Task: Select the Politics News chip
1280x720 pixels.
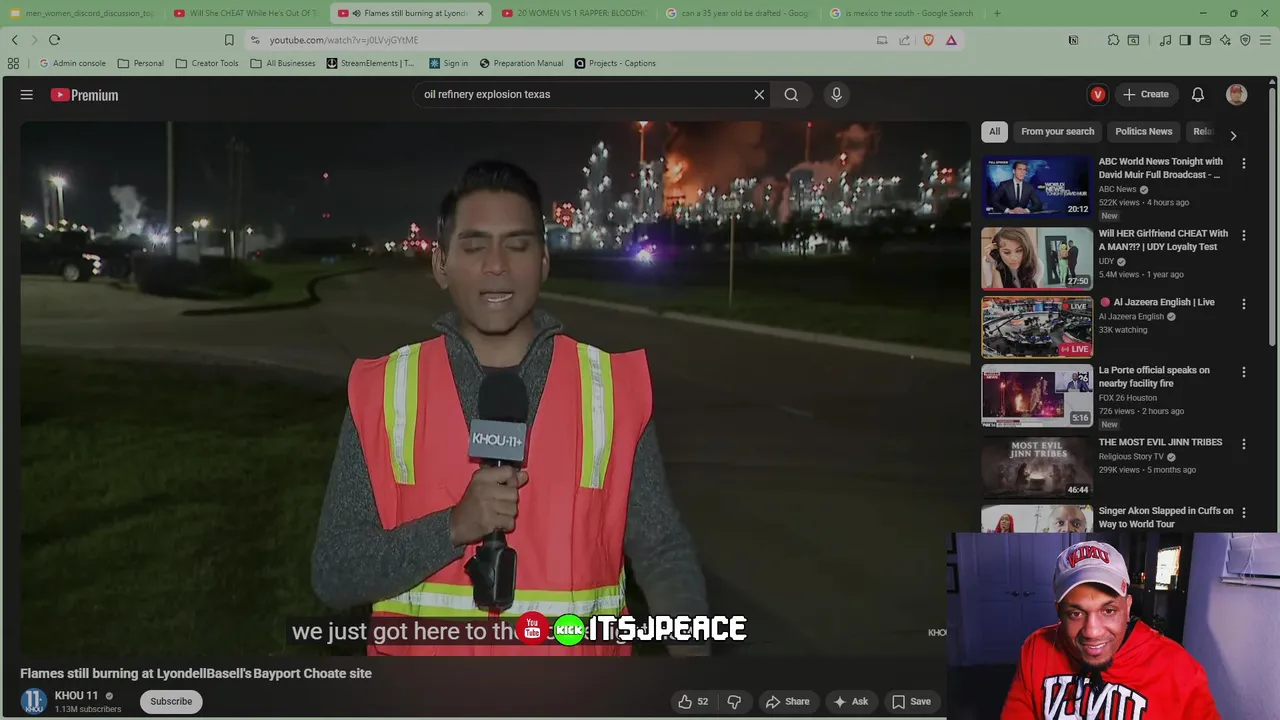Action: tap(1143, 131)
